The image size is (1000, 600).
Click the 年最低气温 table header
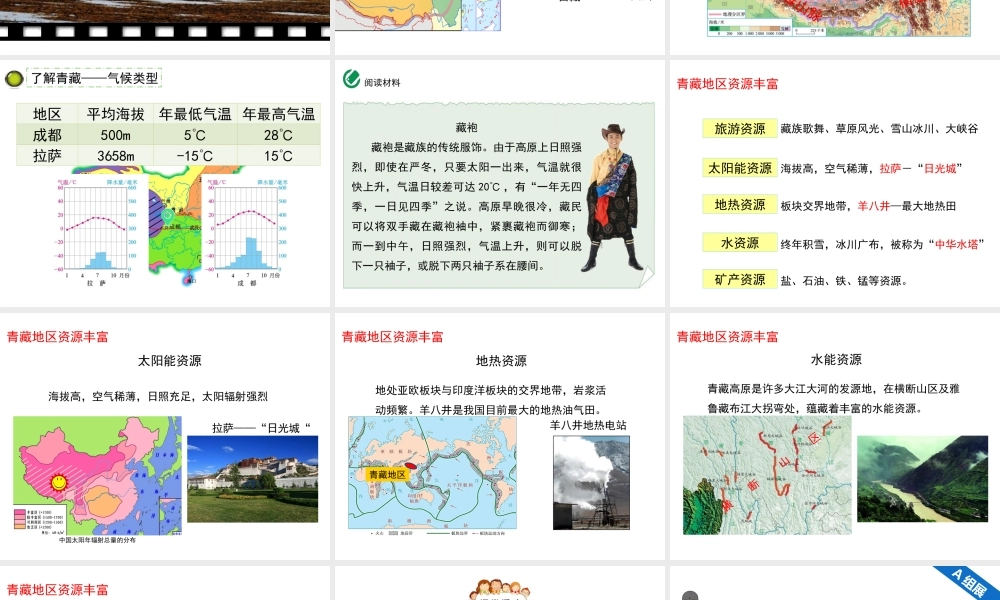pos(195,114)
